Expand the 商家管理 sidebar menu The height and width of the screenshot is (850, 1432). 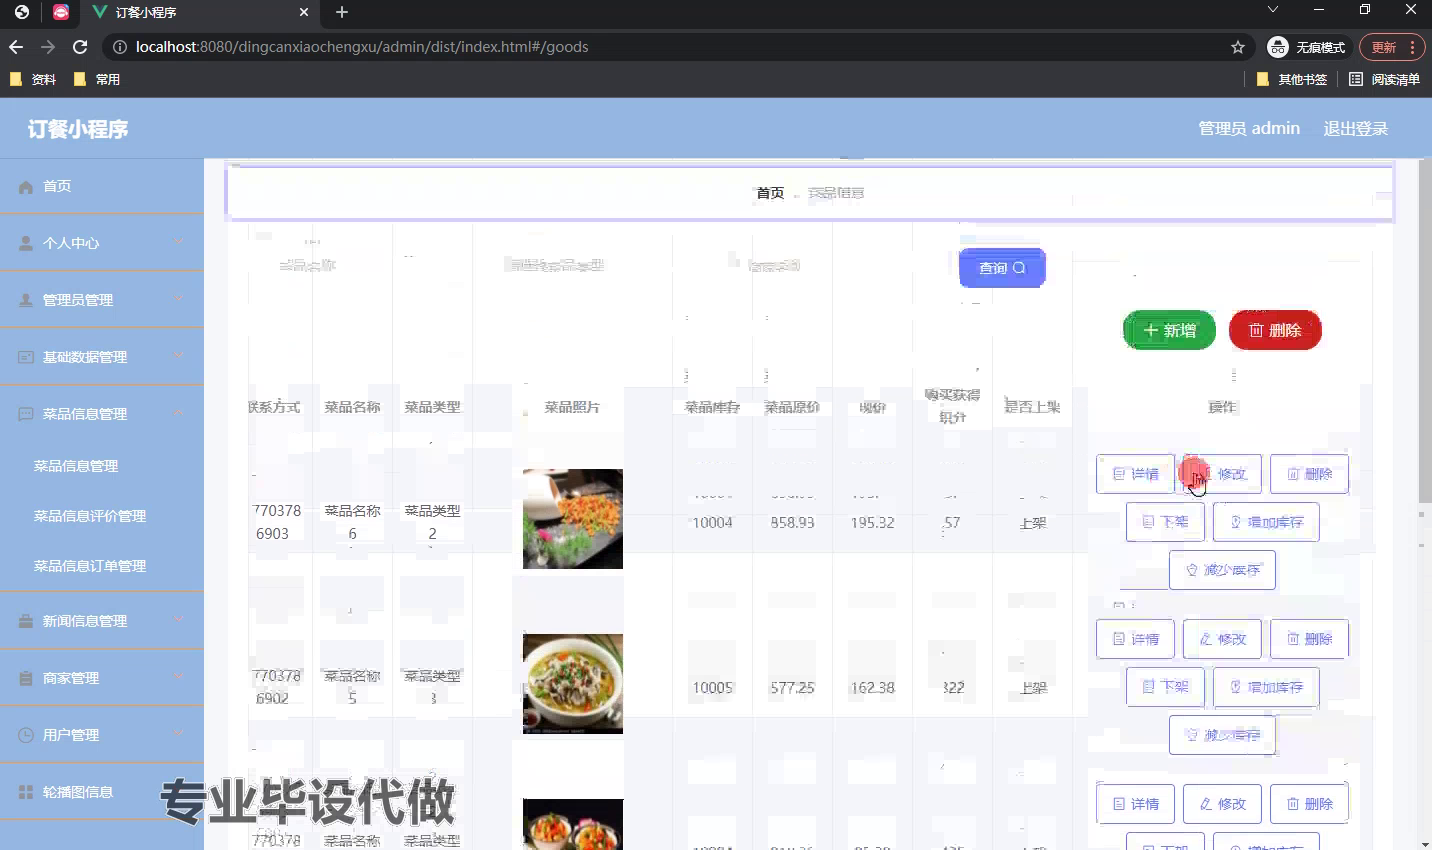coord(102,678)
